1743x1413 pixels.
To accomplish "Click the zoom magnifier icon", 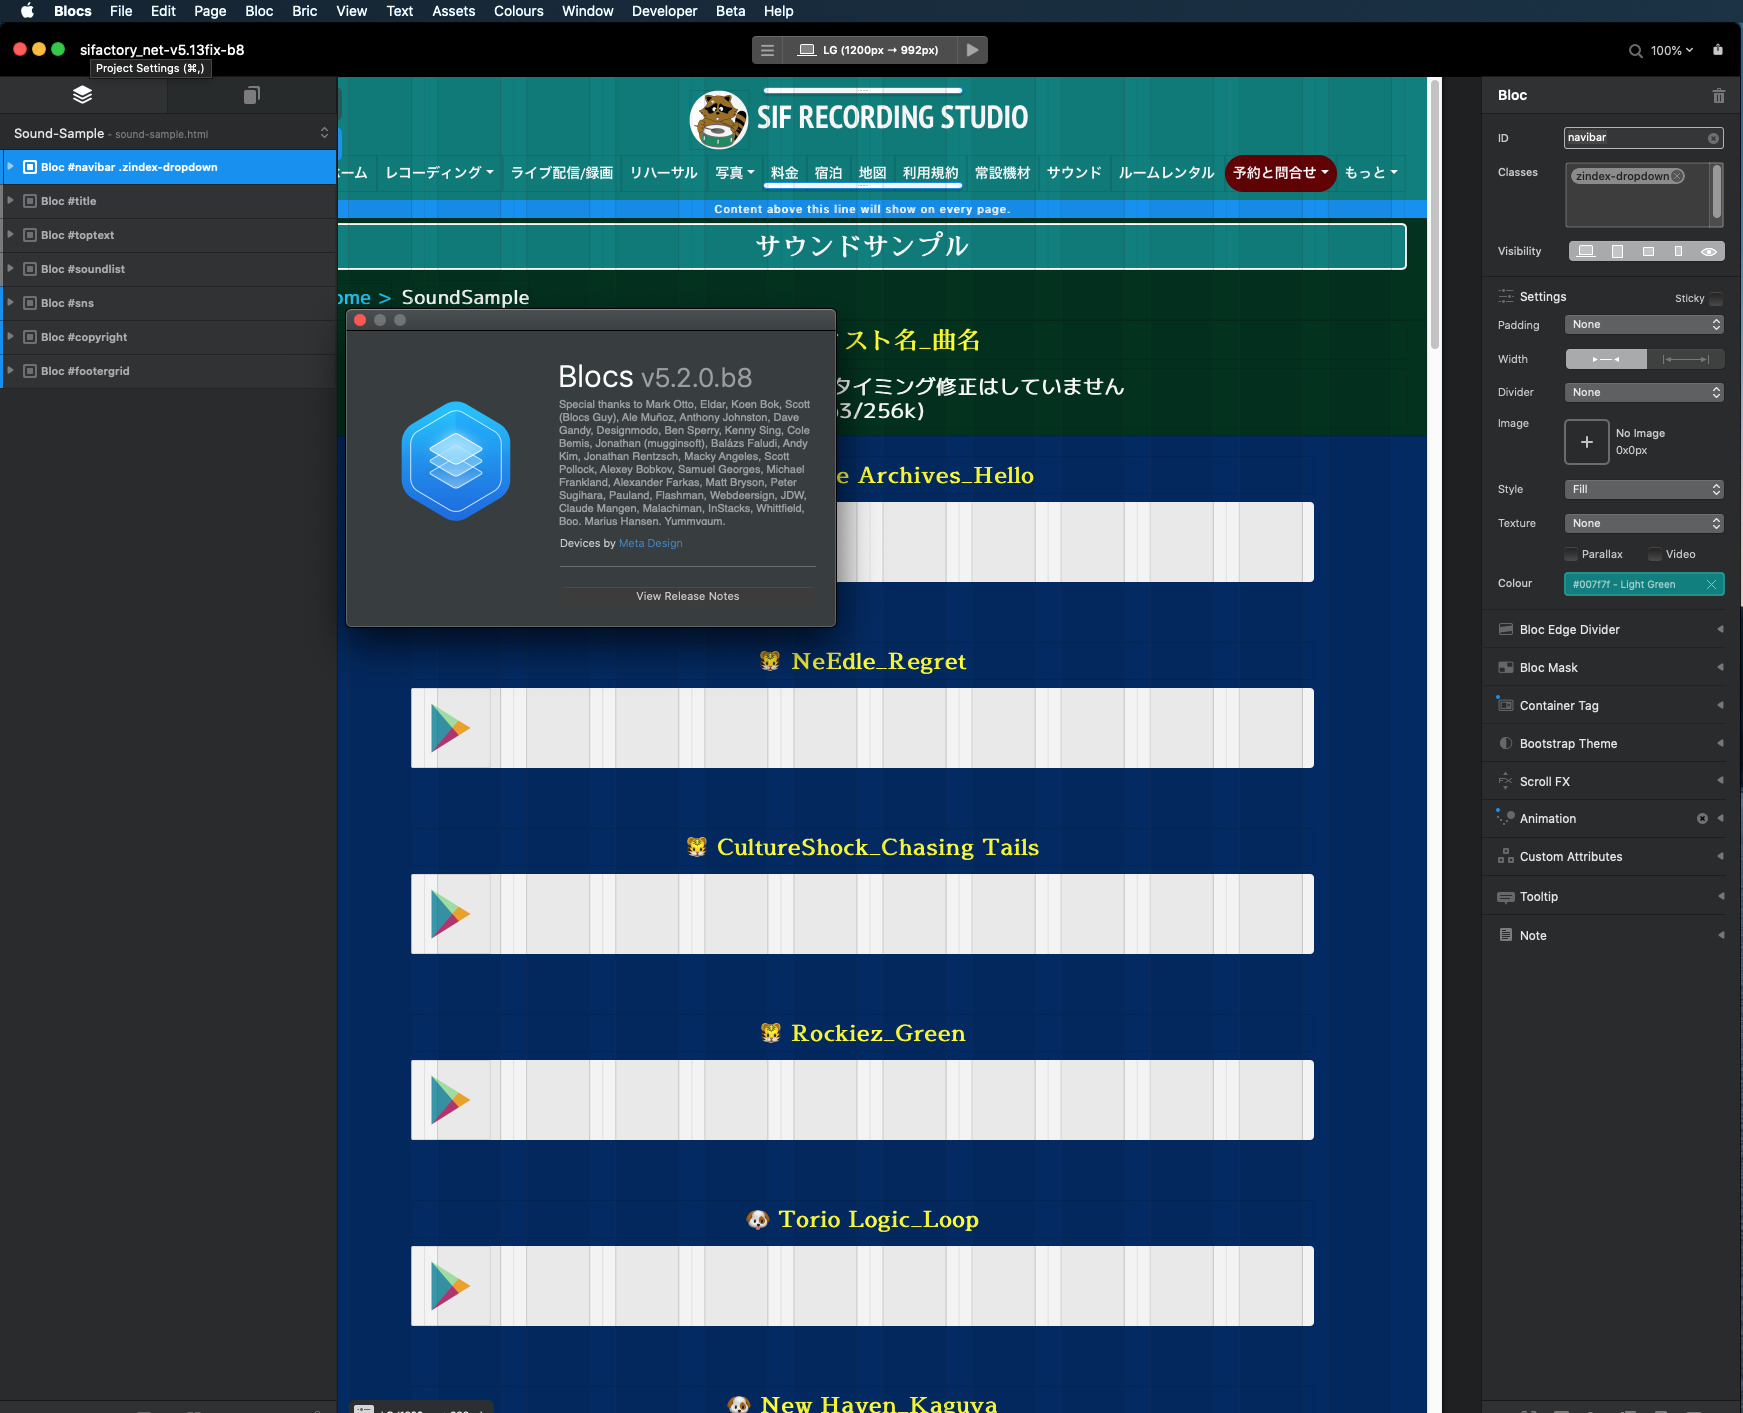I will [1635, 51].
